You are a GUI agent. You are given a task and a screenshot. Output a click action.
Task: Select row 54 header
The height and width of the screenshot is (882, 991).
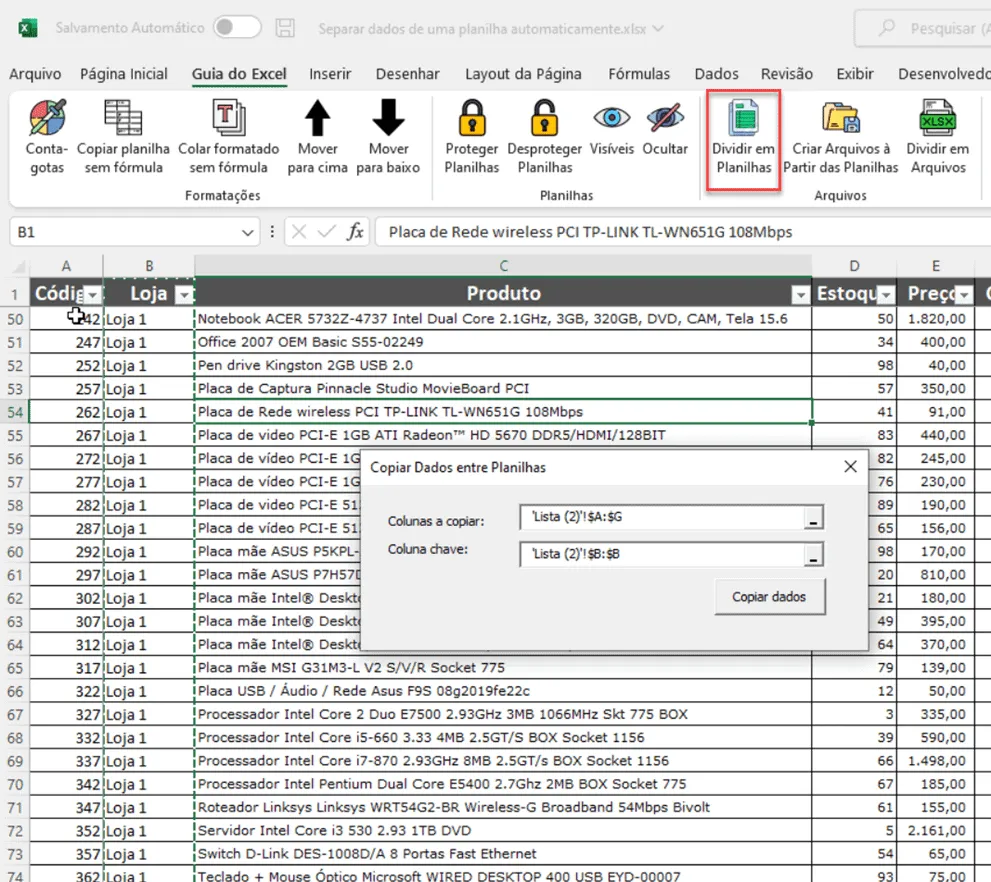[15, 413]
